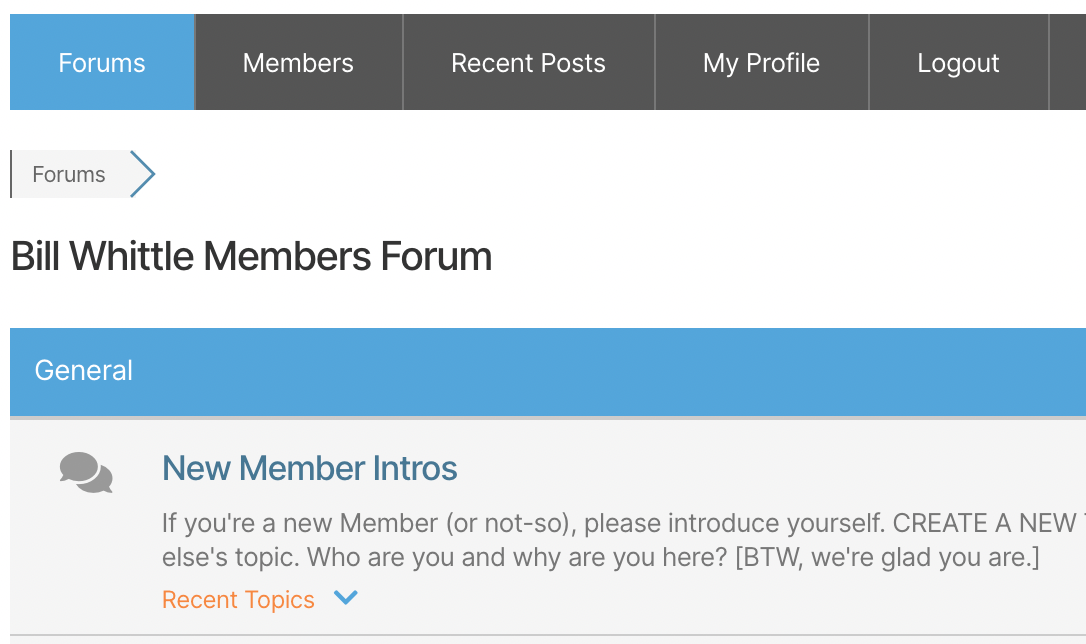Click the breadcrumb arrow after Forums

[x=143, y=175]
